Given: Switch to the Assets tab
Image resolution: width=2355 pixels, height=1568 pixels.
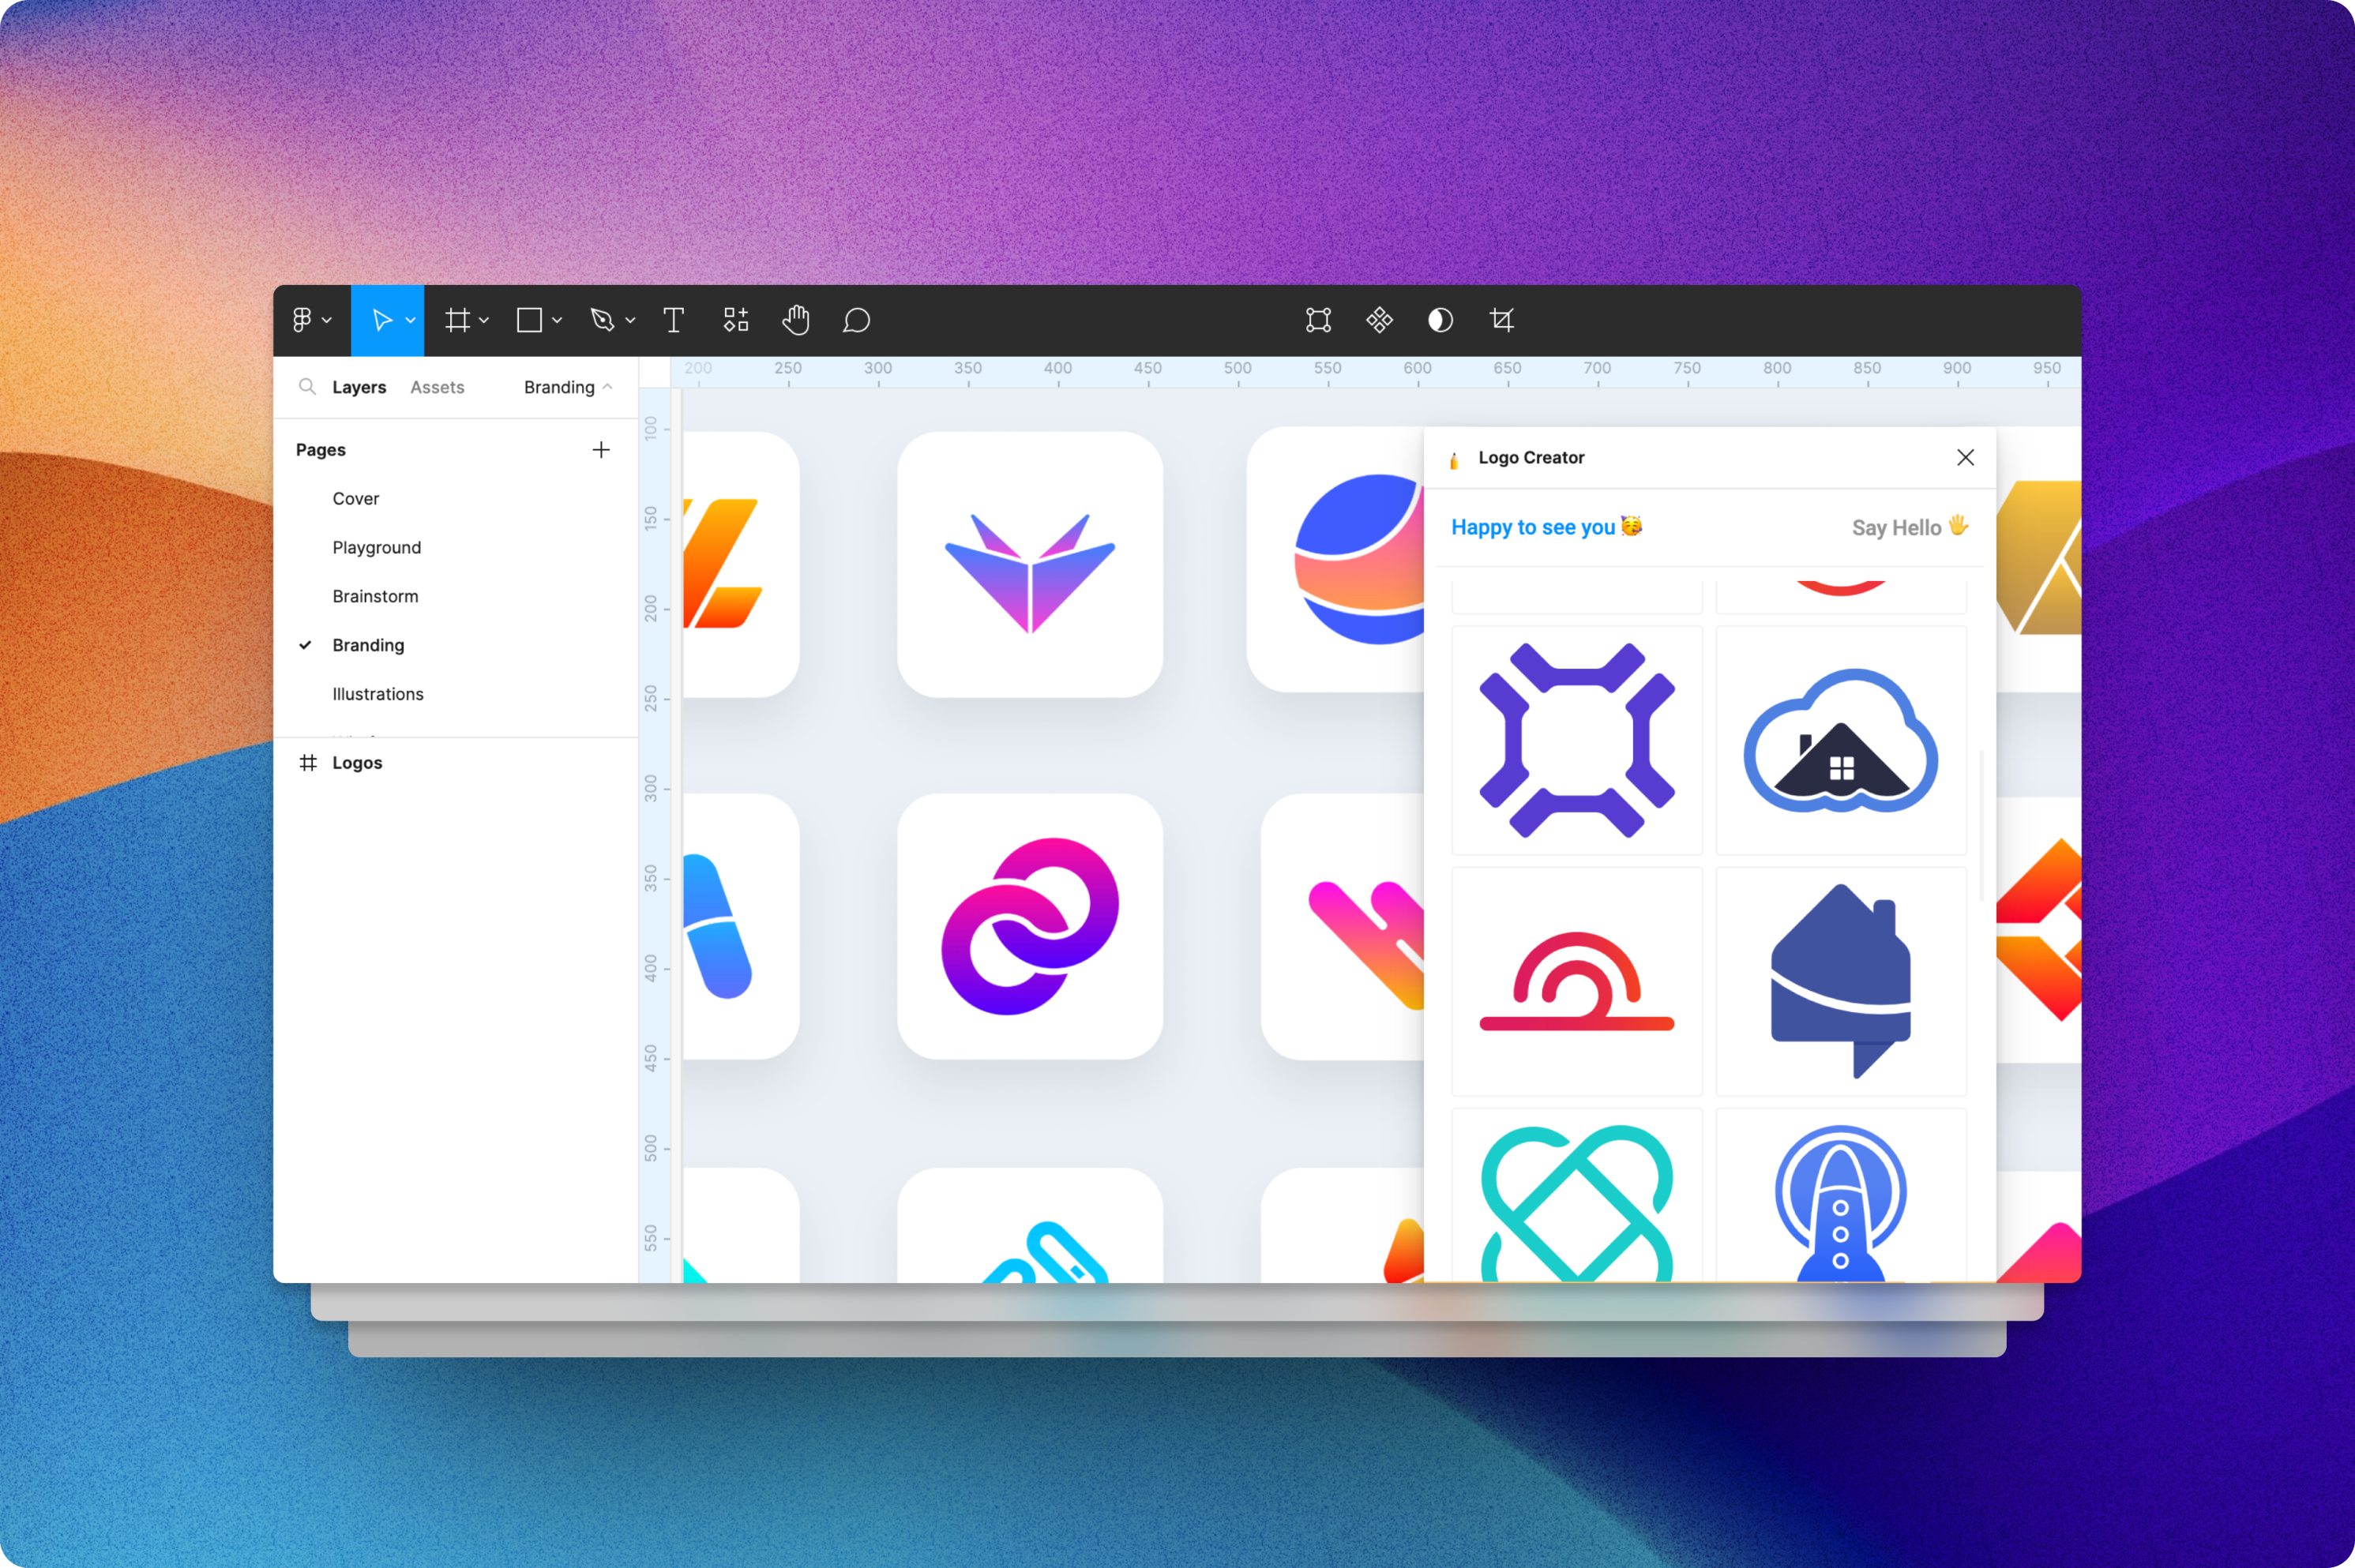Looking at the screenshot, I should click(x=437, y=387).
